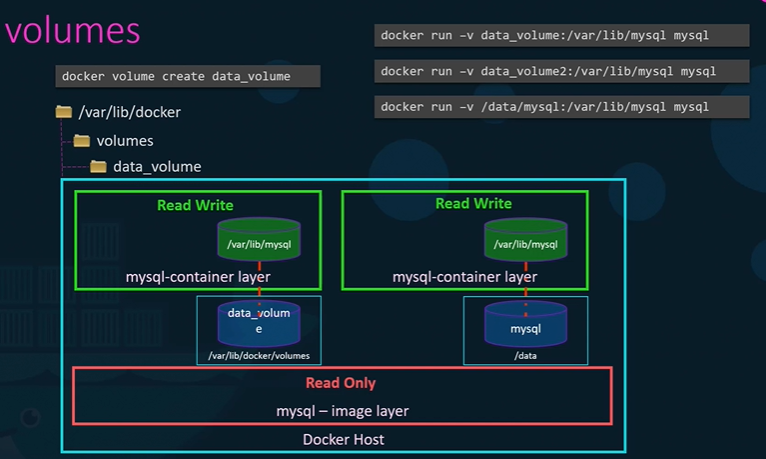Click the right 'mysql-container layer' label
Viewport: 766px width, 459px height.
click(x=465, y=277)
